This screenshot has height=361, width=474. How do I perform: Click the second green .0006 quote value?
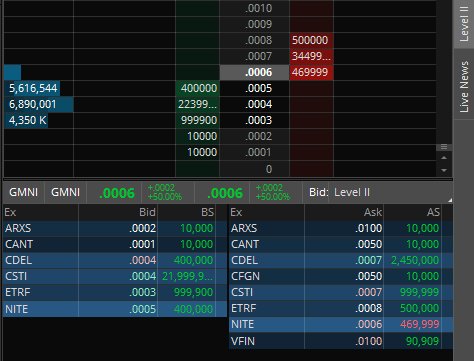pos(225,193)
